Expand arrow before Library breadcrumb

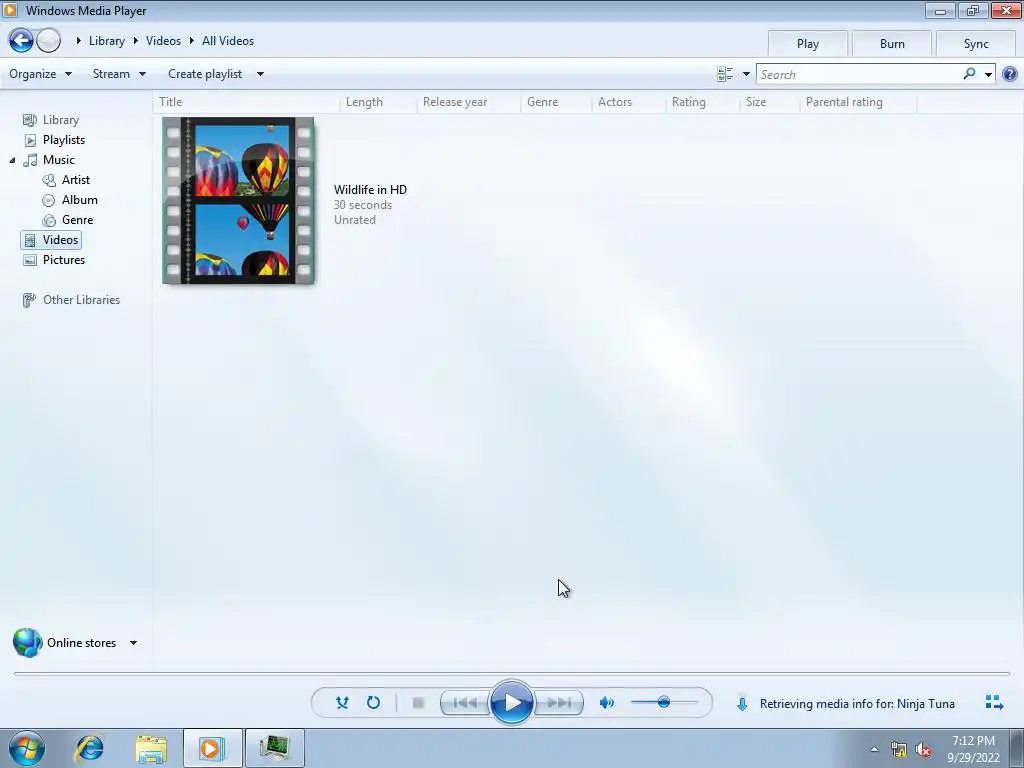78,40
